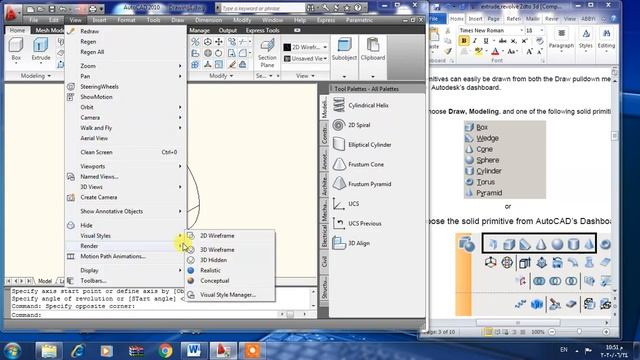Choose Frustum Pyramid from tool palette
640x360 pixels.
(x=362, y=184)
